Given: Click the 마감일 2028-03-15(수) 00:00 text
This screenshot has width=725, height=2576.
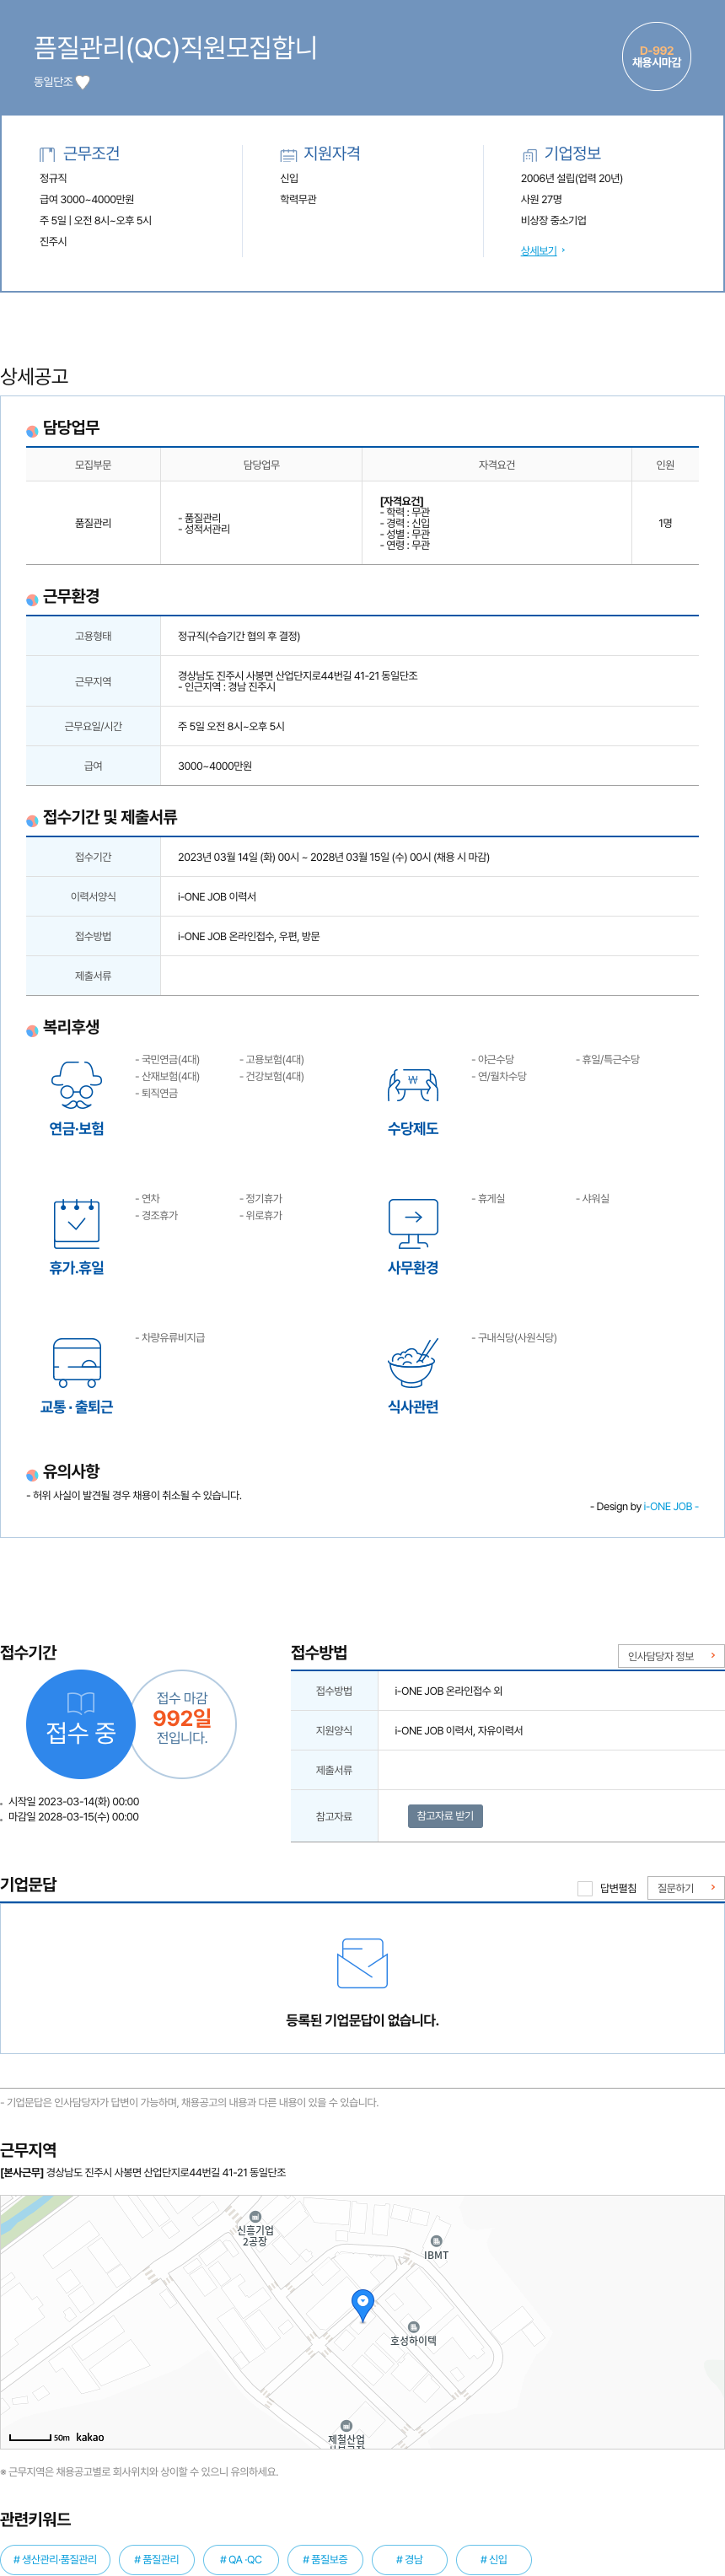Looking at the screenshot, I should [73, 1816].
